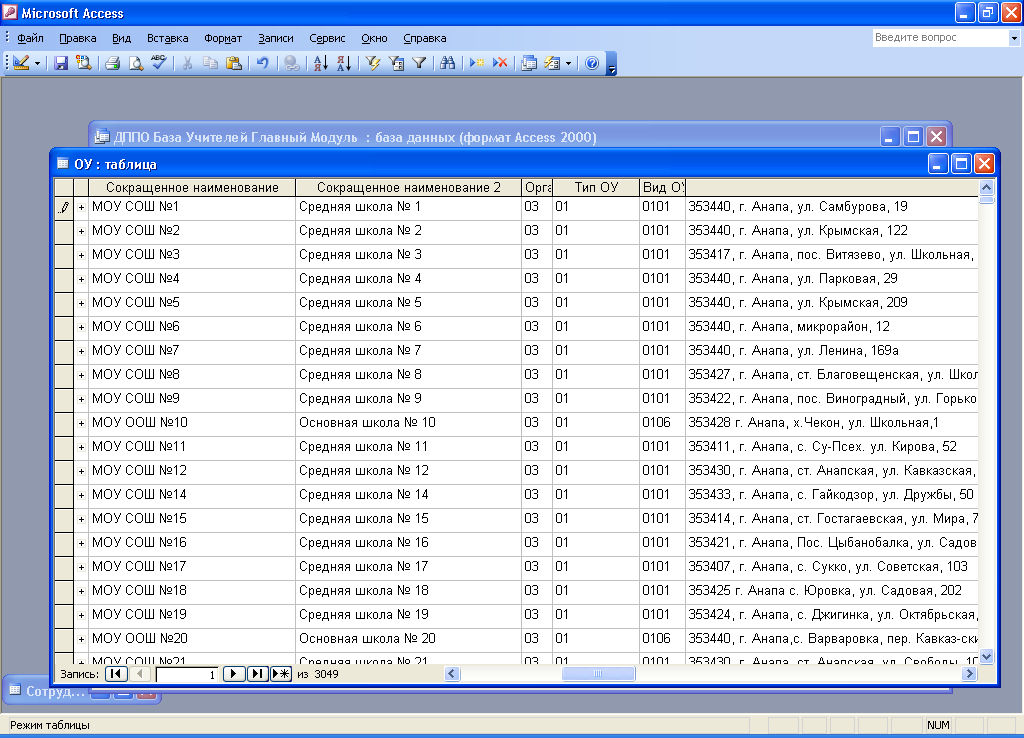Expand subdatasheet for МОУ ООШ №20
Screen dimensions: 1024x738
pyautogui.click(x=81, y=639)
